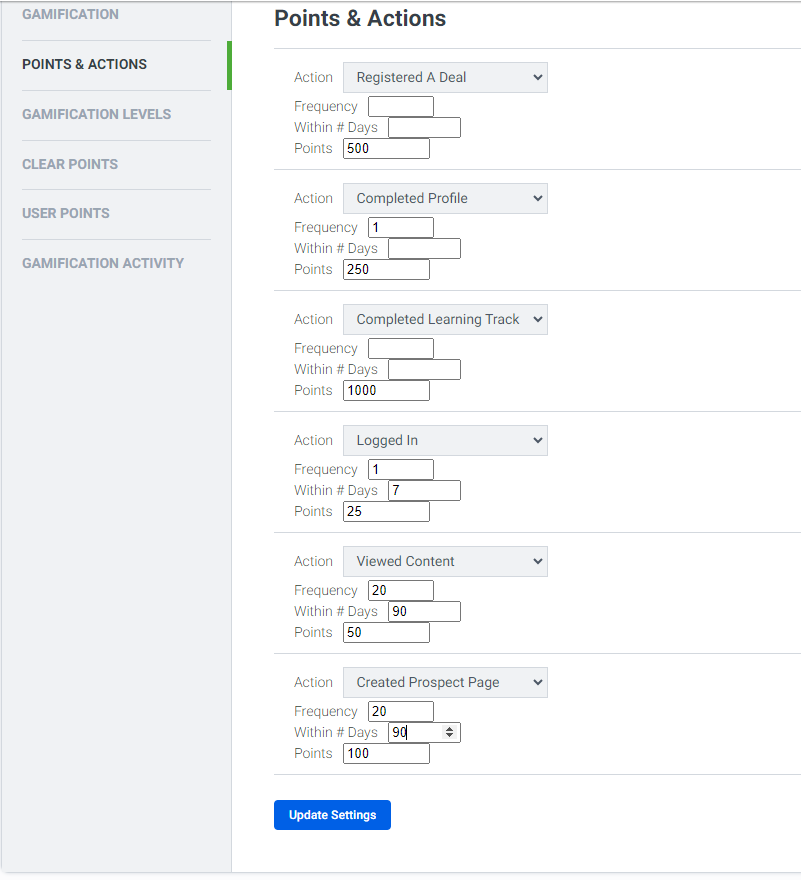Viewport: 801px width, 880px height.
Task: Click empty Frequency field for Registered A Deal
Action: coord(401,107)
